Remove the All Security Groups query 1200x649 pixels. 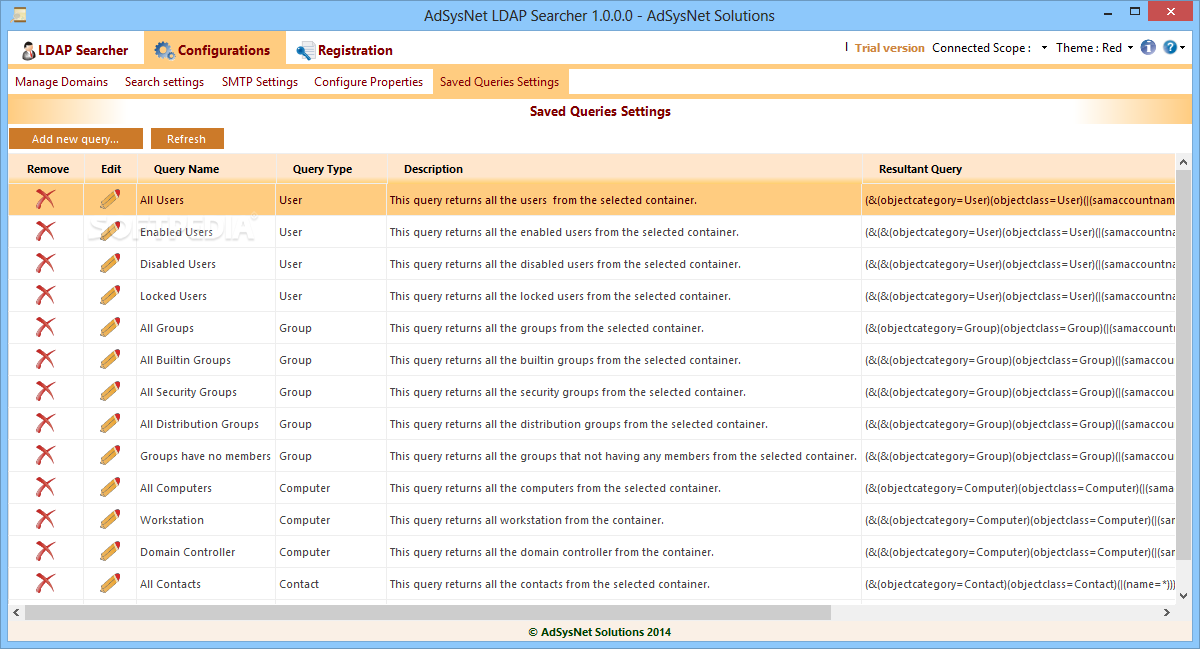[x=45, y=392]
